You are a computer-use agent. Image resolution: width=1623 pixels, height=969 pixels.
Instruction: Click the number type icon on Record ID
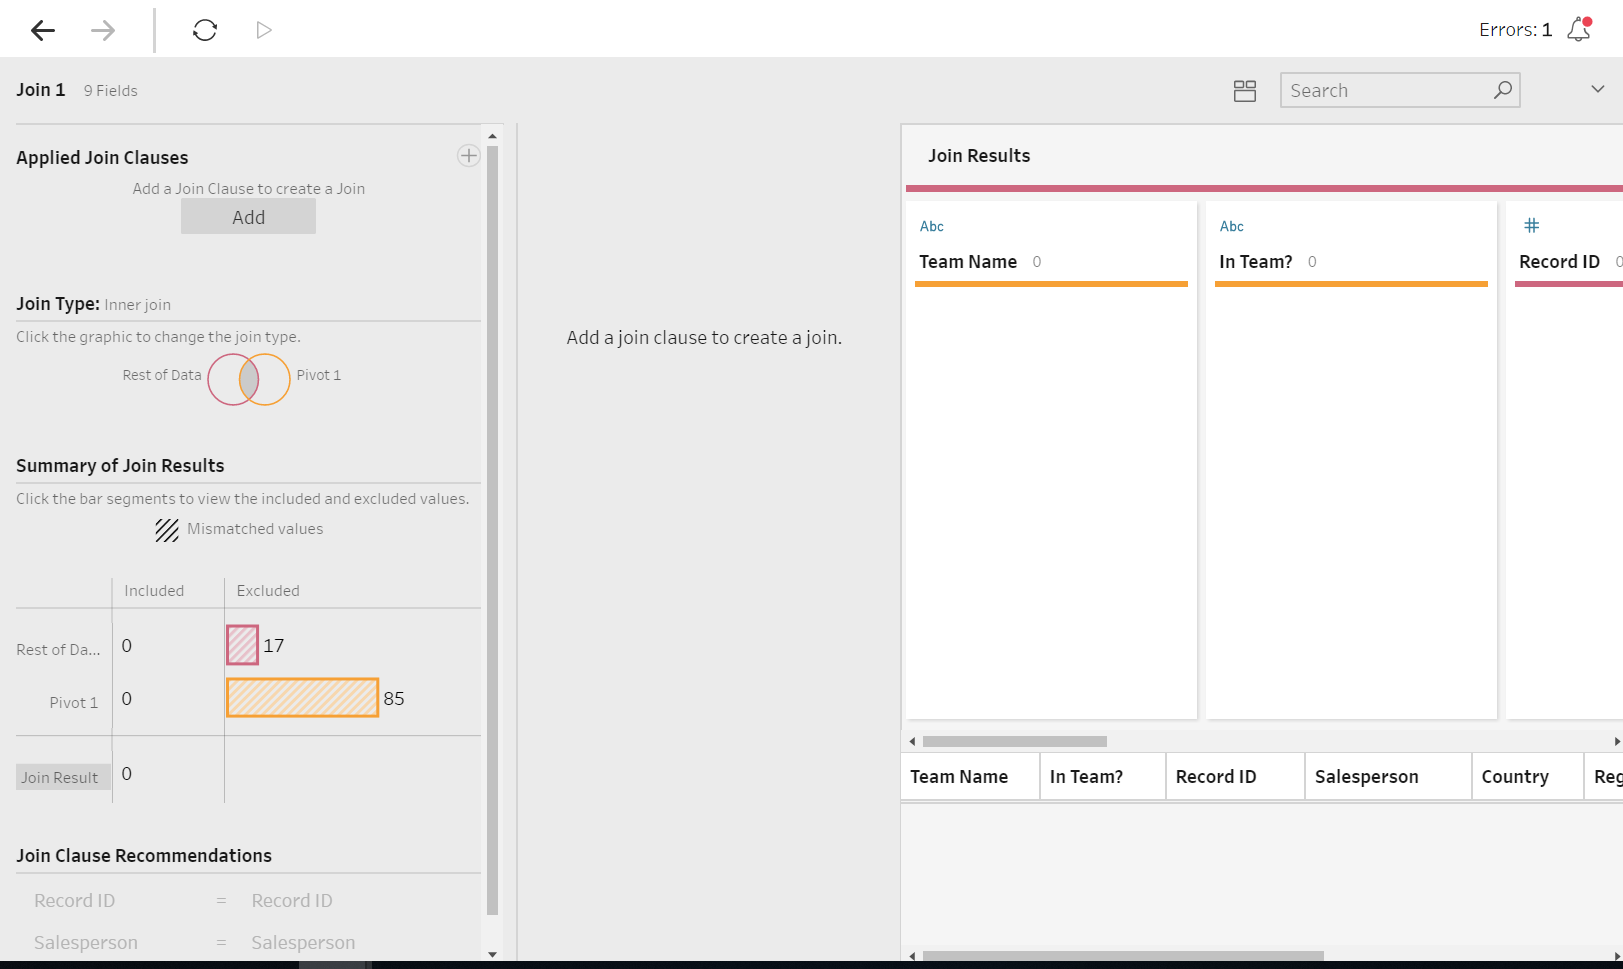[1532, 226]
